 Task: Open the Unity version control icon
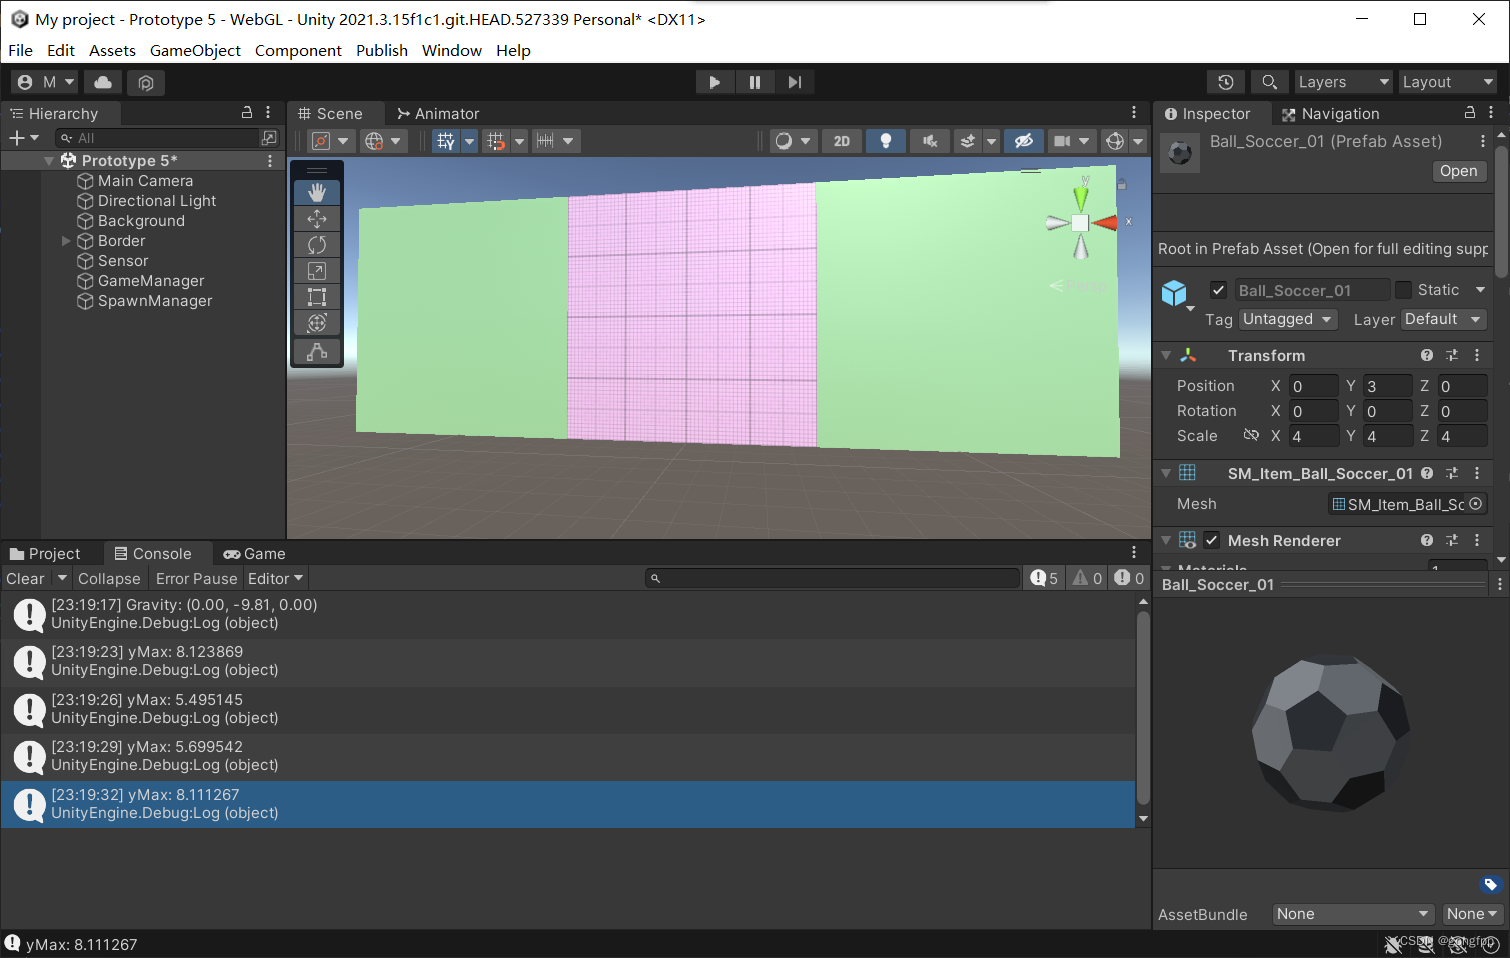pos(146,82)
